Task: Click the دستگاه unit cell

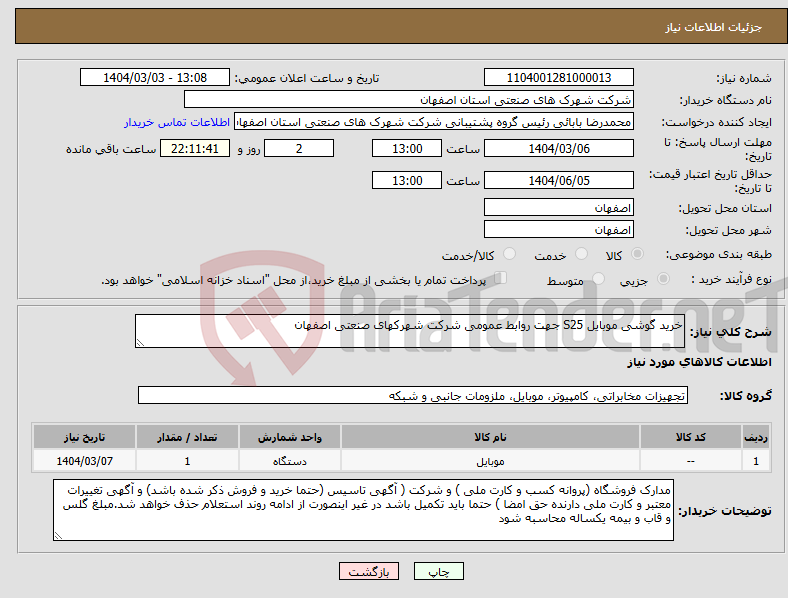Action: coord(290,461)
